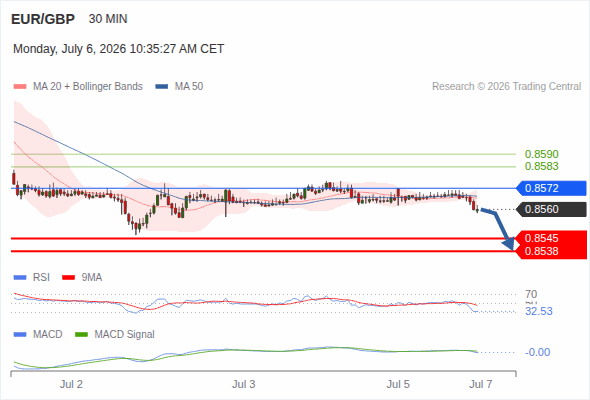Click the green MACD Signal legend swatch

pos(82,335)
